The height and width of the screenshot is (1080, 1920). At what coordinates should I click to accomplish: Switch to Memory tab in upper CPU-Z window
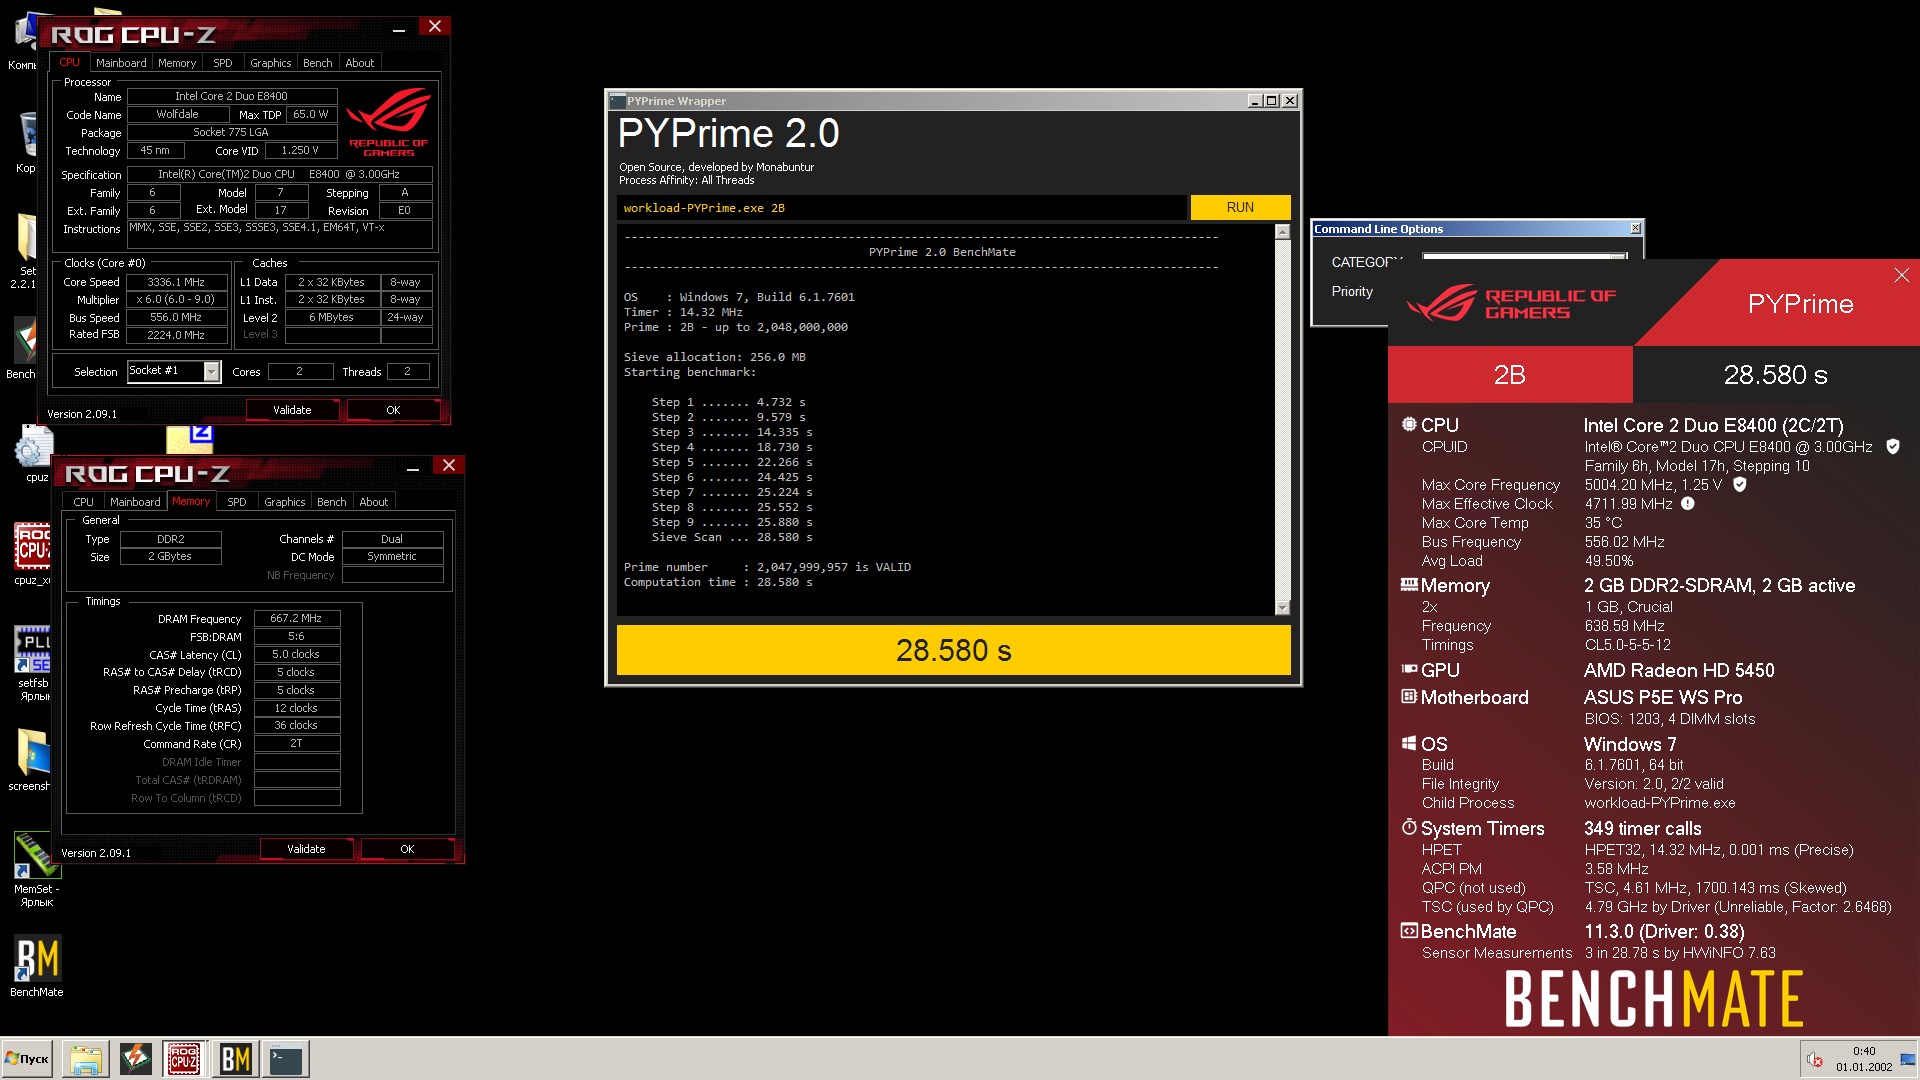177,63
